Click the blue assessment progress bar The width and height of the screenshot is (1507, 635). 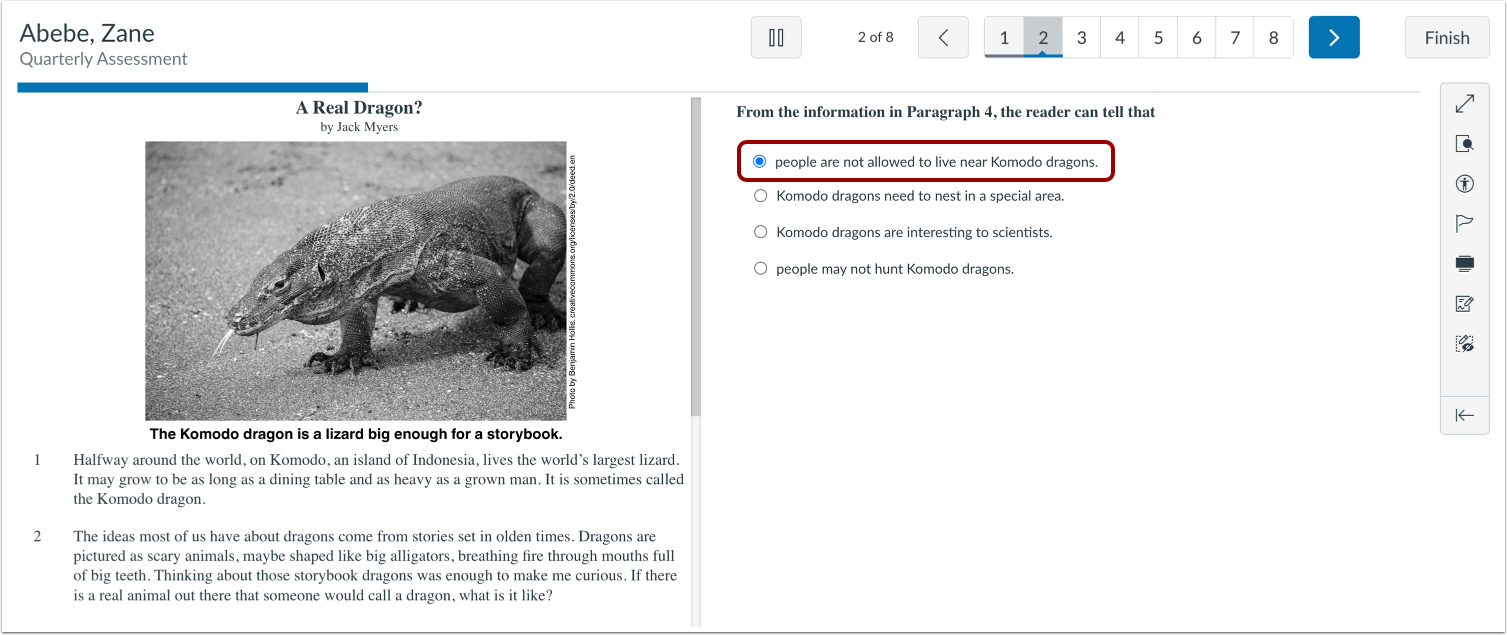tap(192, 88)
